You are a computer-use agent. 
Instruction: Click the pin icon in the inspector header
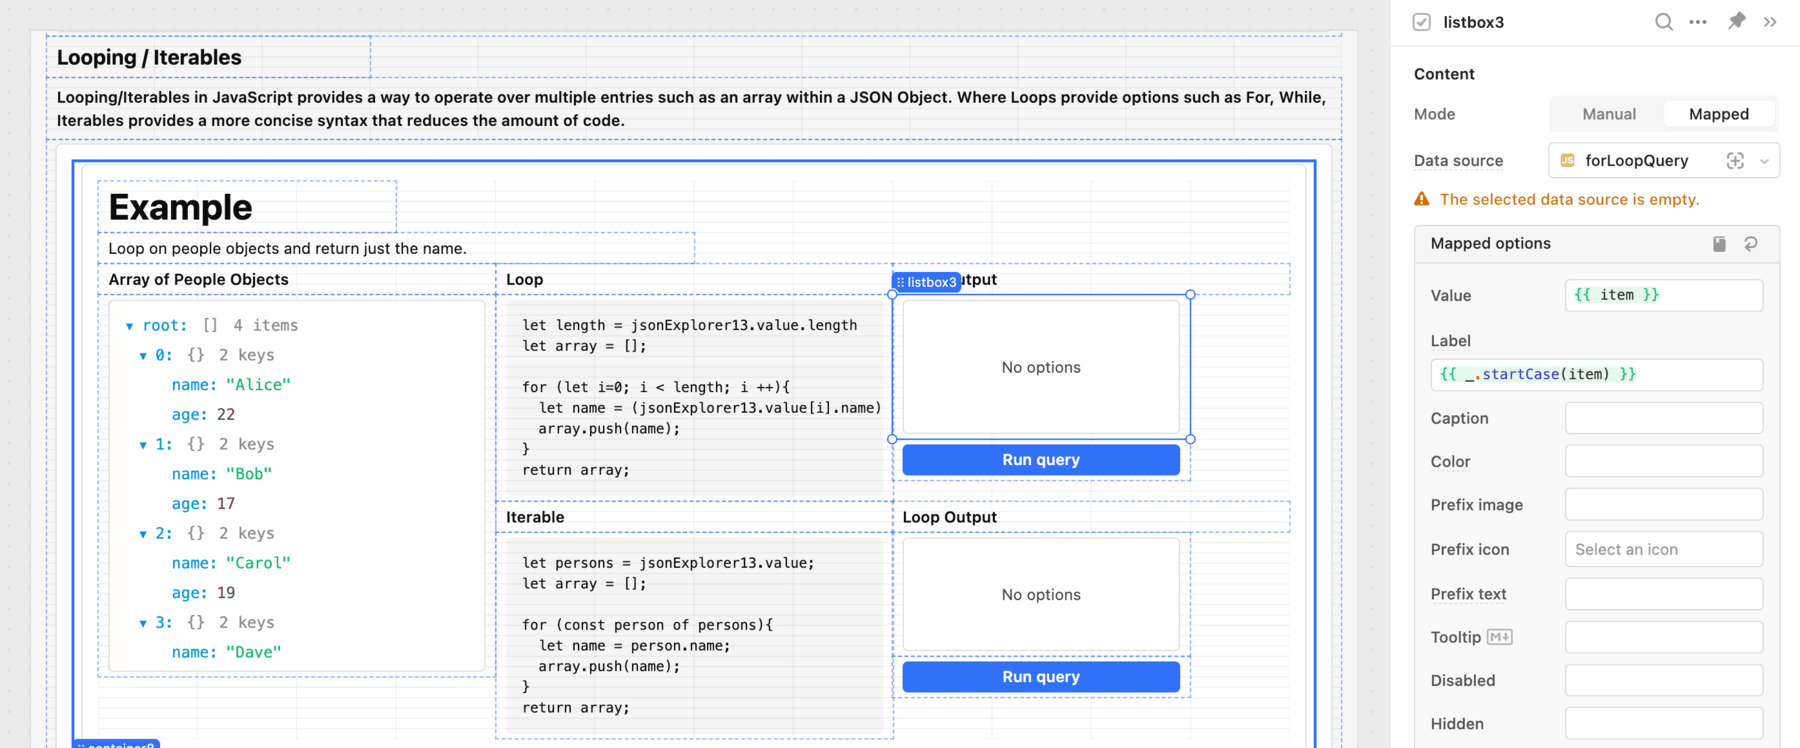[1736, 21]
